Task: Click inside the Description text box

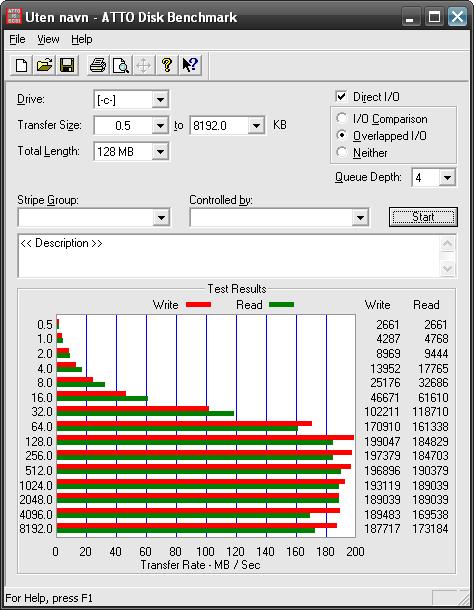Action: [x=230, y=256]
